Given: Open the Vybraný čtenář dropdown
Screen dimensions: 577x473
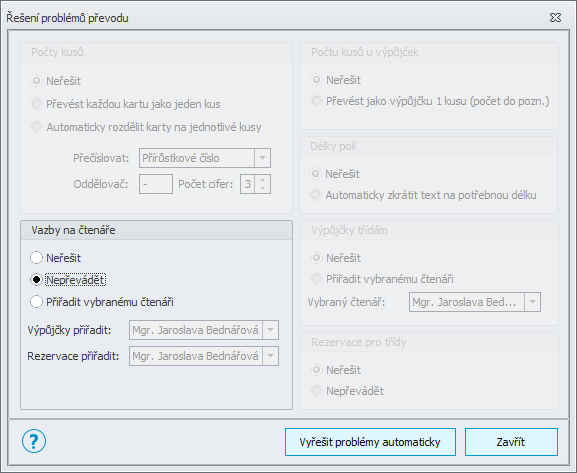Looking at the screenshot, I should pos(532,302).
